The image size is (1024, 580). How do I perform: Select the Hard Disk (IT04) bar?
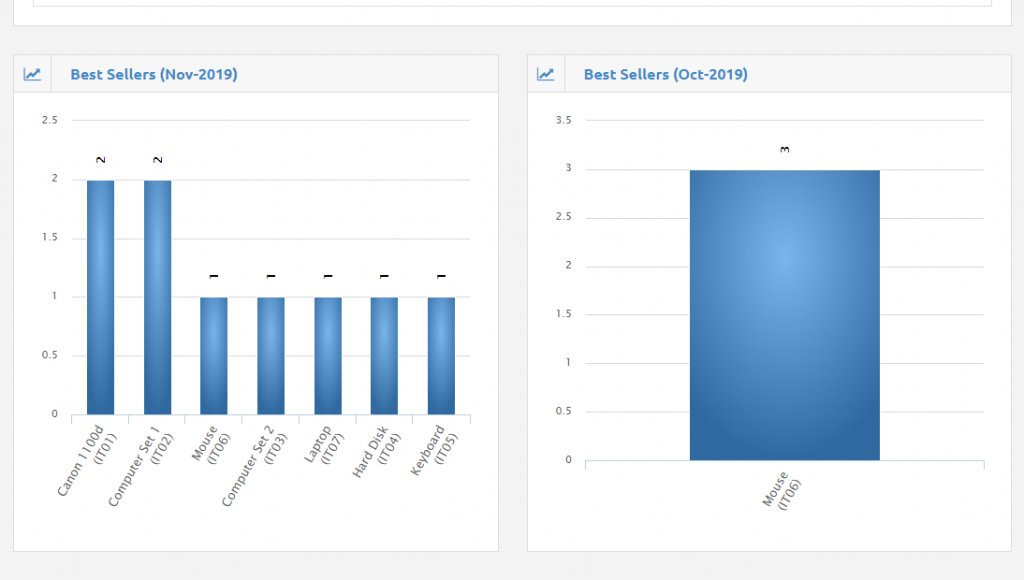point(384,356)
